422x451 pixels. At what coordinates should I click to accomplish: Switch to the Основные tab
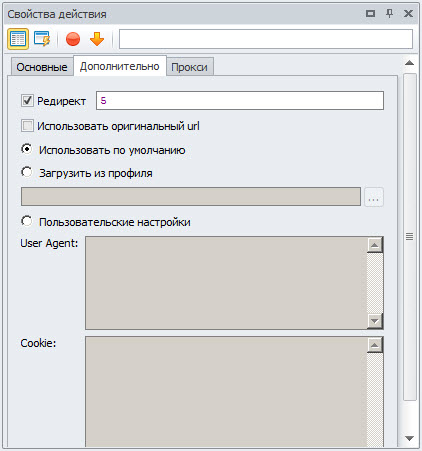tap(42, 67)
